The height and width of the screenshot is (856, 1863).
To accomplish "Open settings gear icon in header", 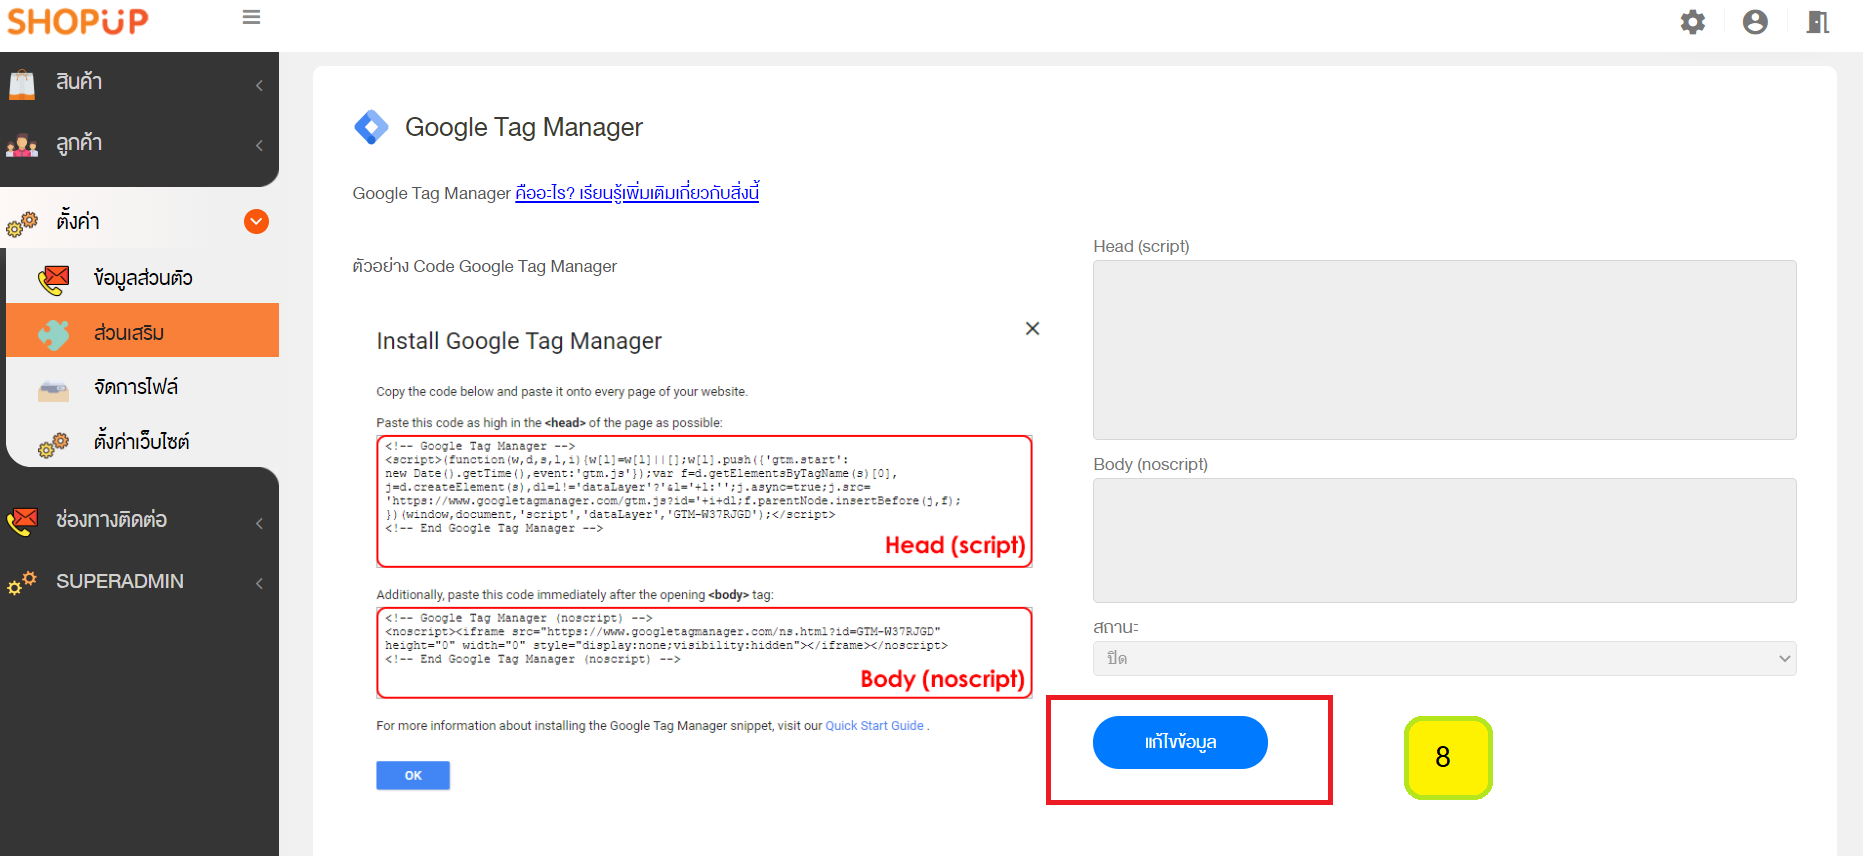I will 1692,22.
